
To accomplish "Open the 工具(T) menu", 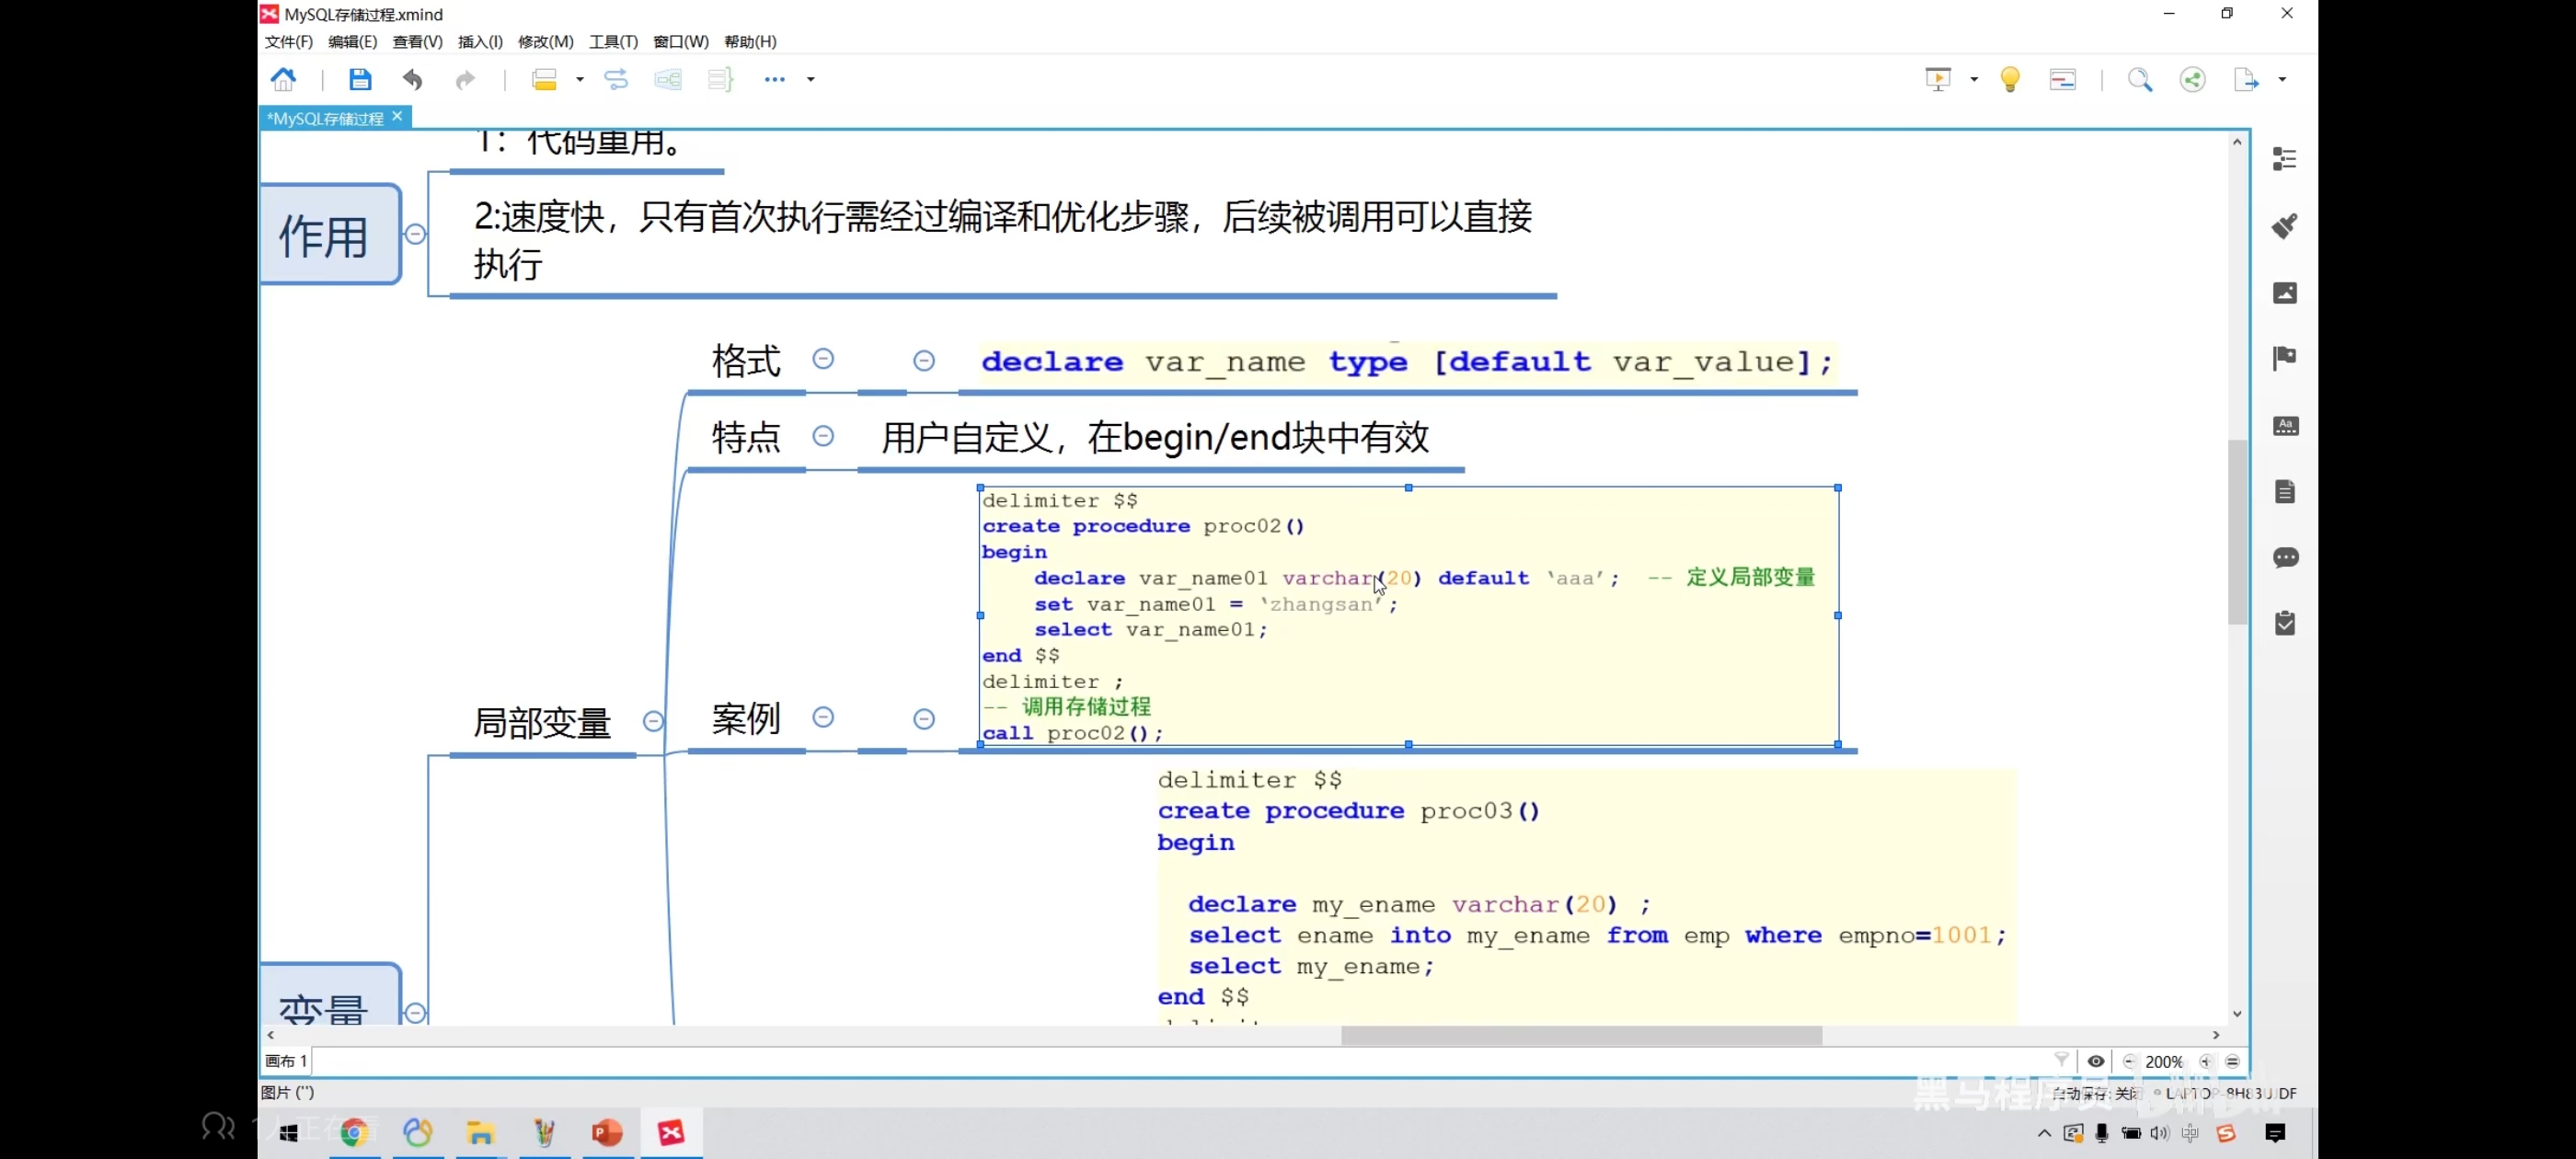I will coord(613,41).
